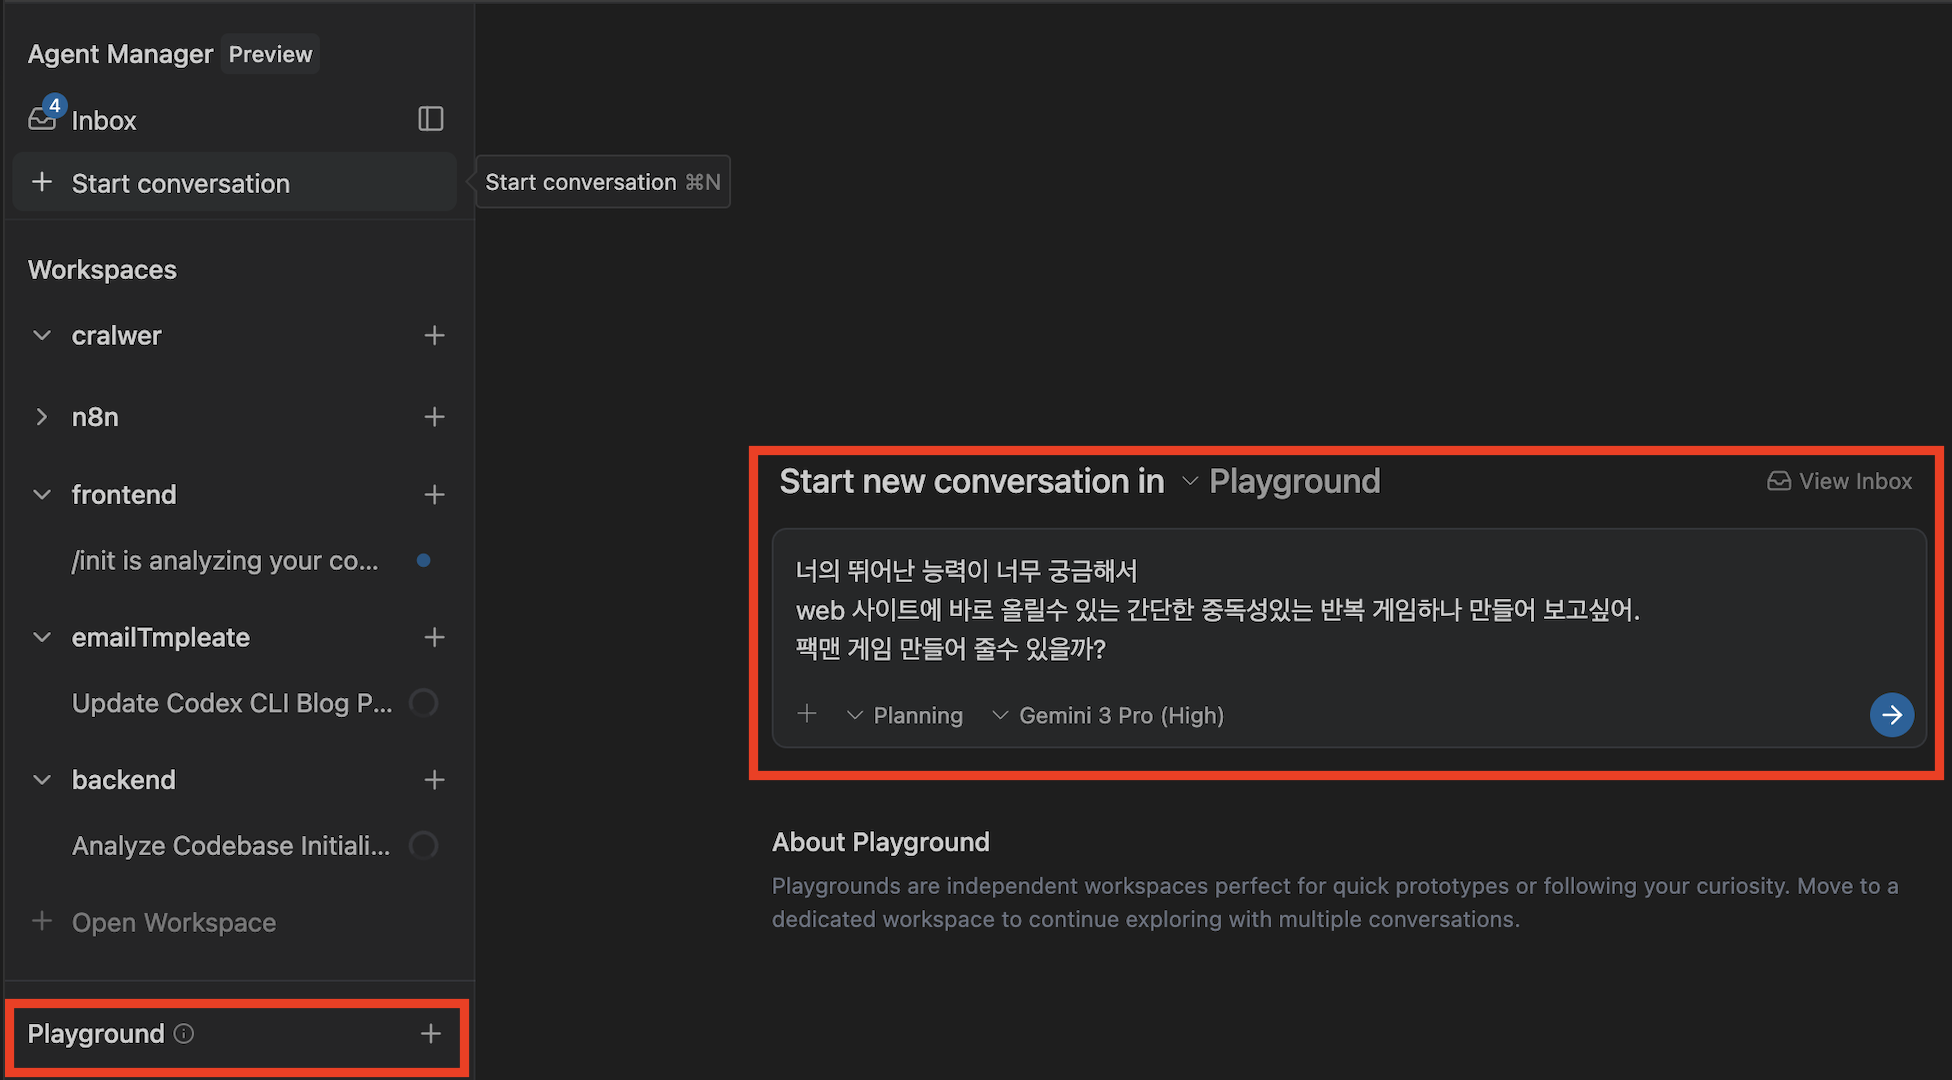Add conversation to cralwer workspace
Screen dimensions: 1952x1080
tap(434, 336)
